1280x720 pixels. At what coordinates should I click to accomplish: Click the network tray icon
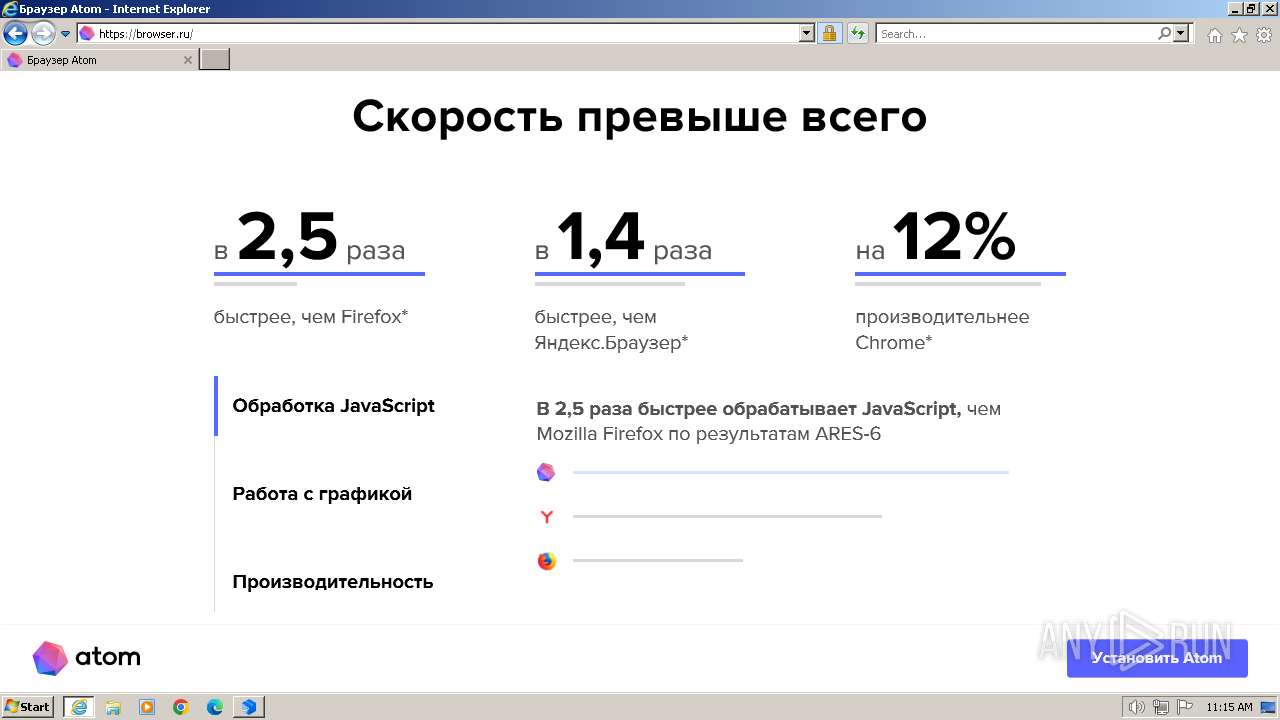pos(1161,707)
